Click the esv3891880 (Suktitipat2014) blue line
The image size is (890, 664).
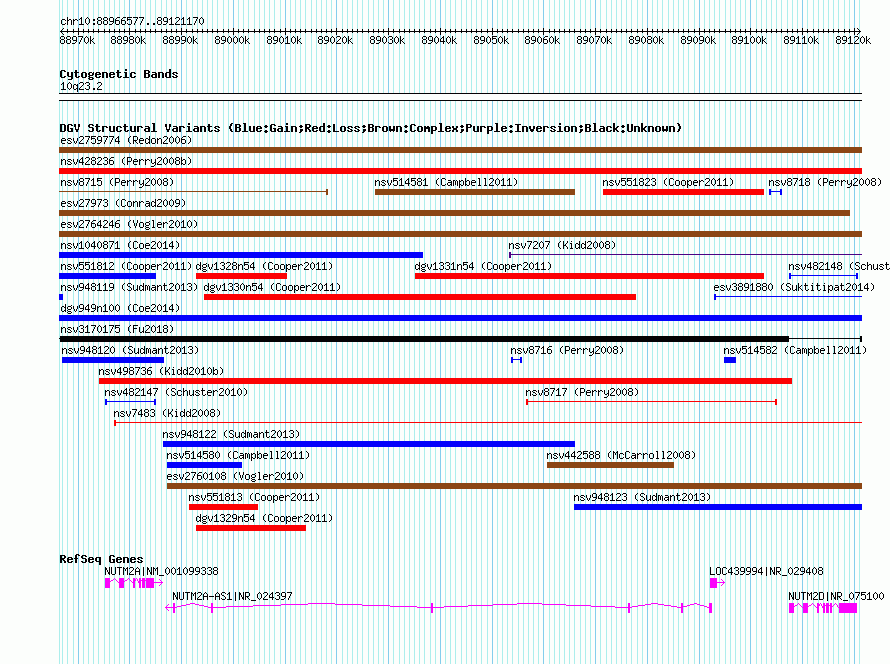(x=788, y=297)
